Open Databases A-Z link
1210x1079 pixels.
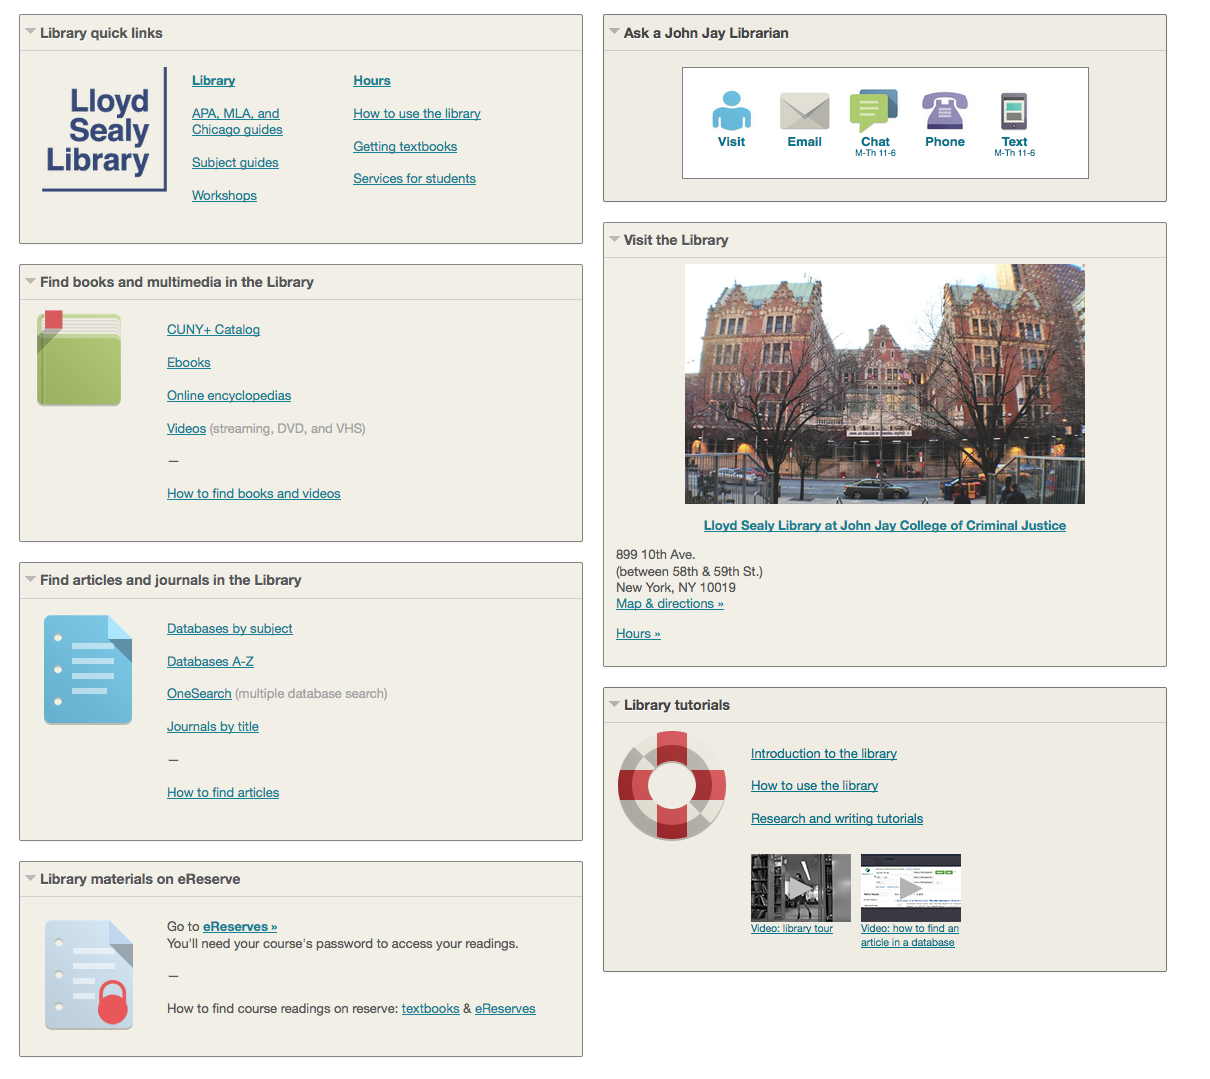pos(210,661)
